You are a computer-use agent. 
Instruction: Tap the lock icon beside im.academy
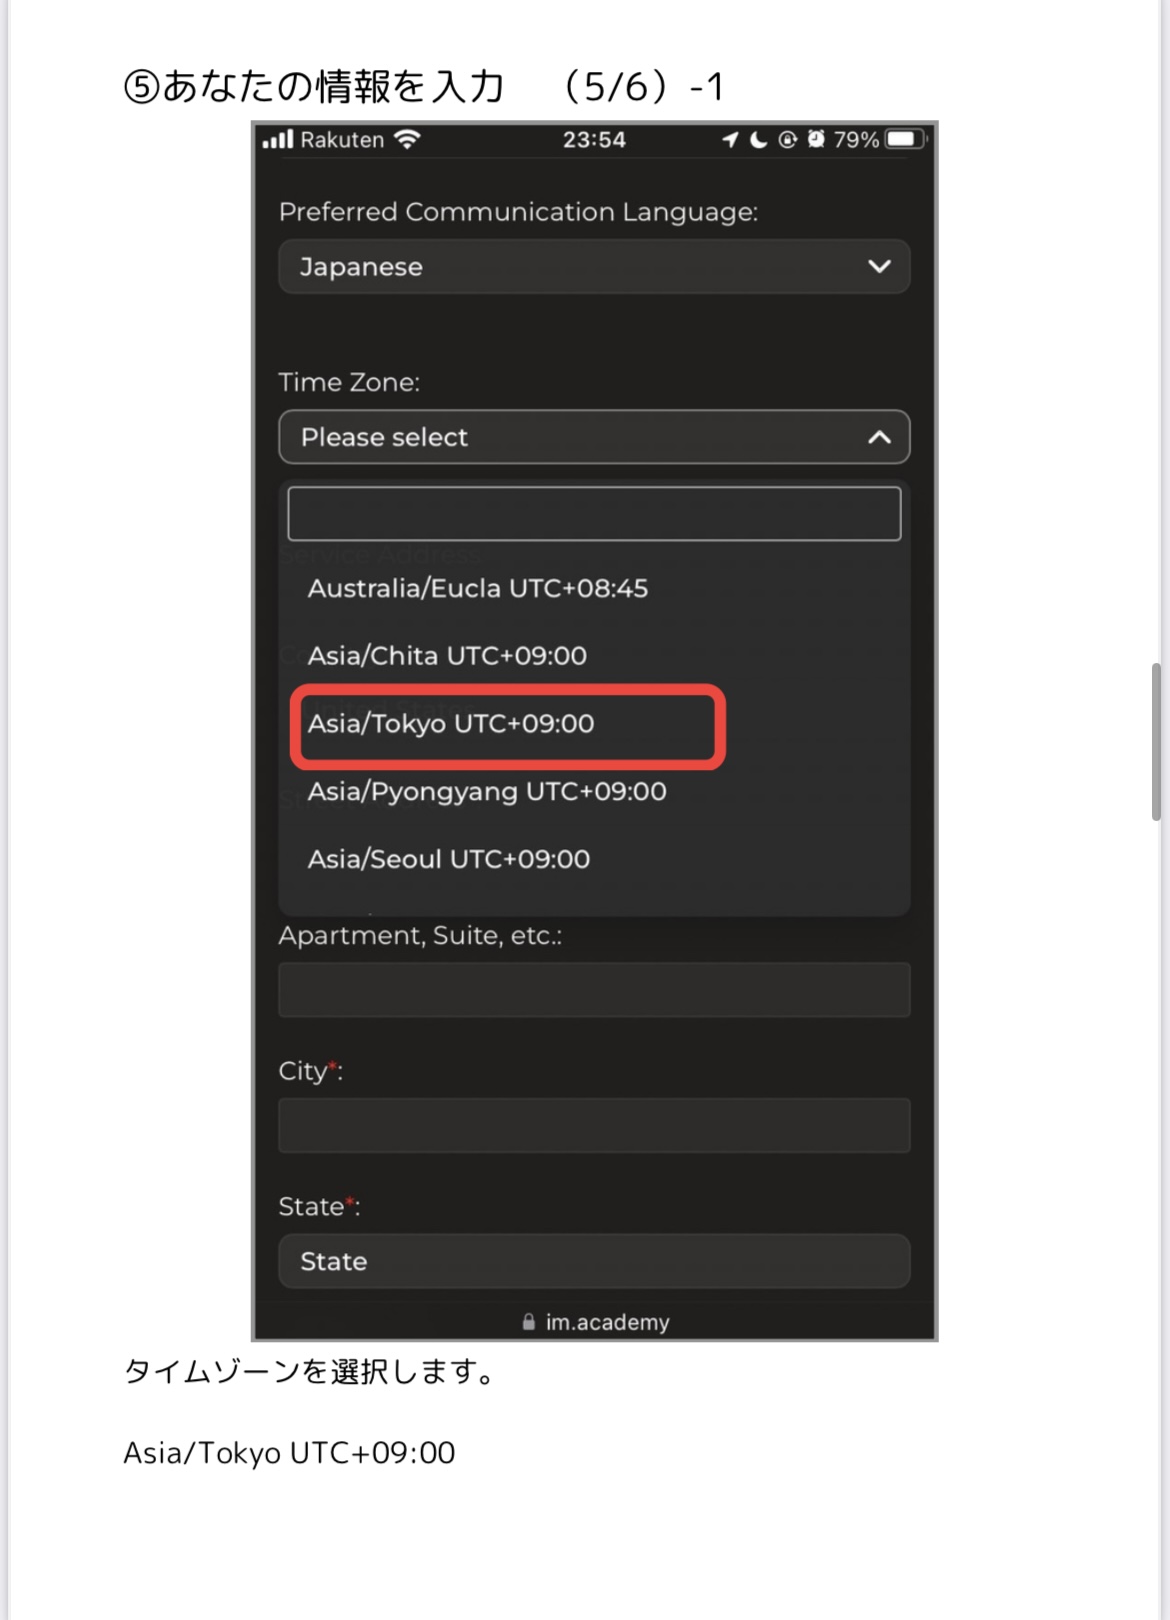[x=529, y=1322]
